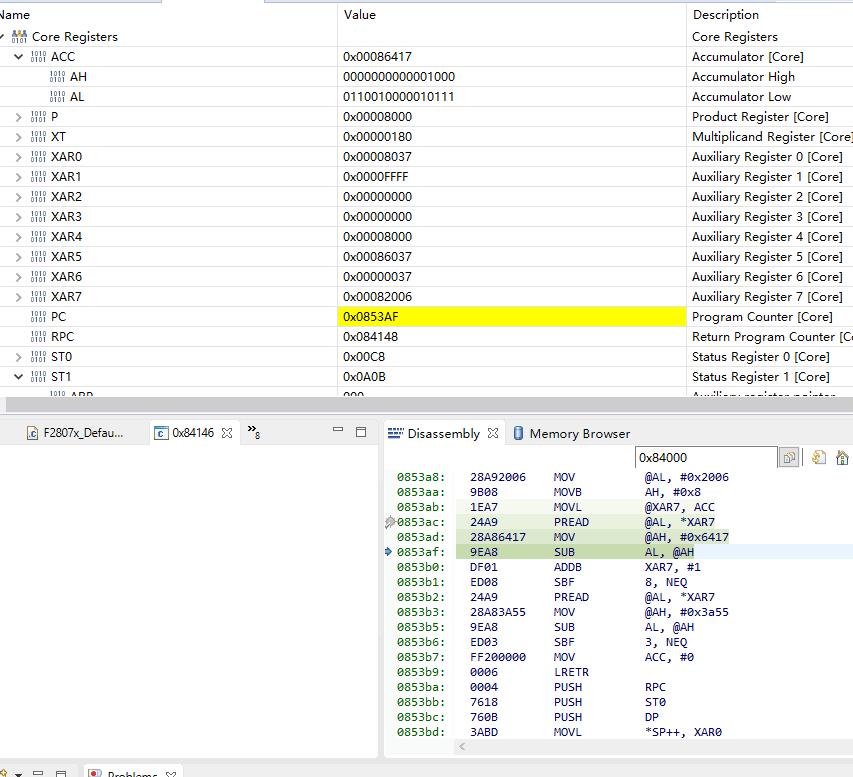Close the 0x84146 editor tab
Image resolution: width=853 pixels, height=777 pixels.
pyautogui.click(x=227, y=433)
